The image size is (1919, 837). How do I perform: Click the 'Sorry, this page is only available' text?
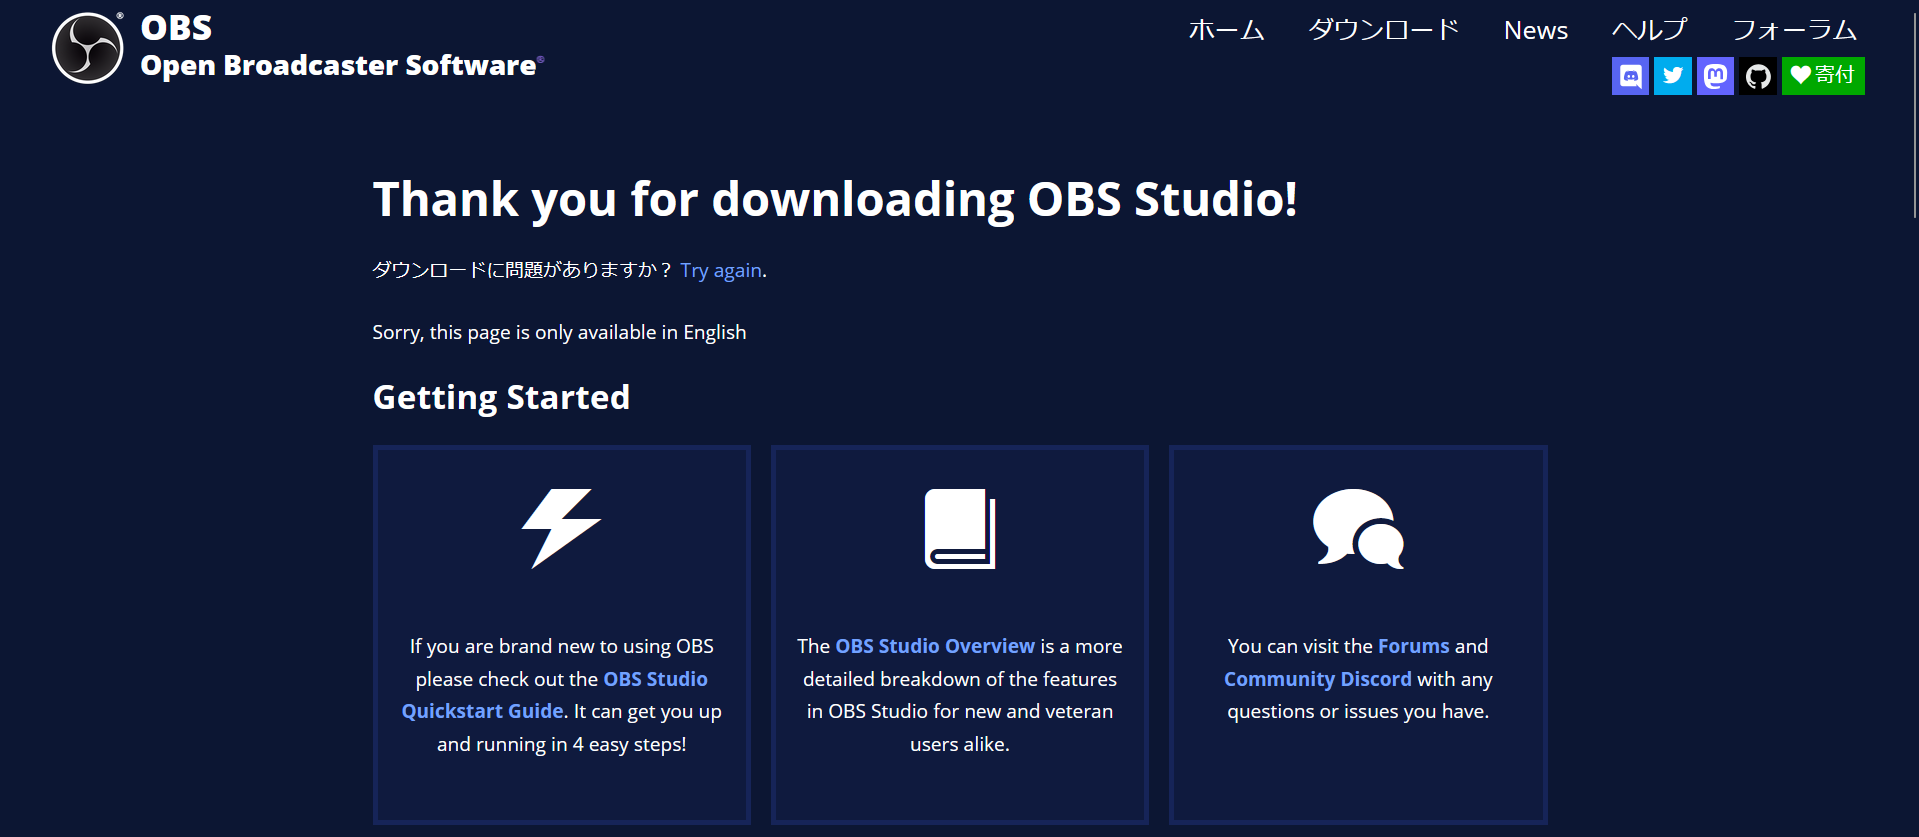click(559, 333)
